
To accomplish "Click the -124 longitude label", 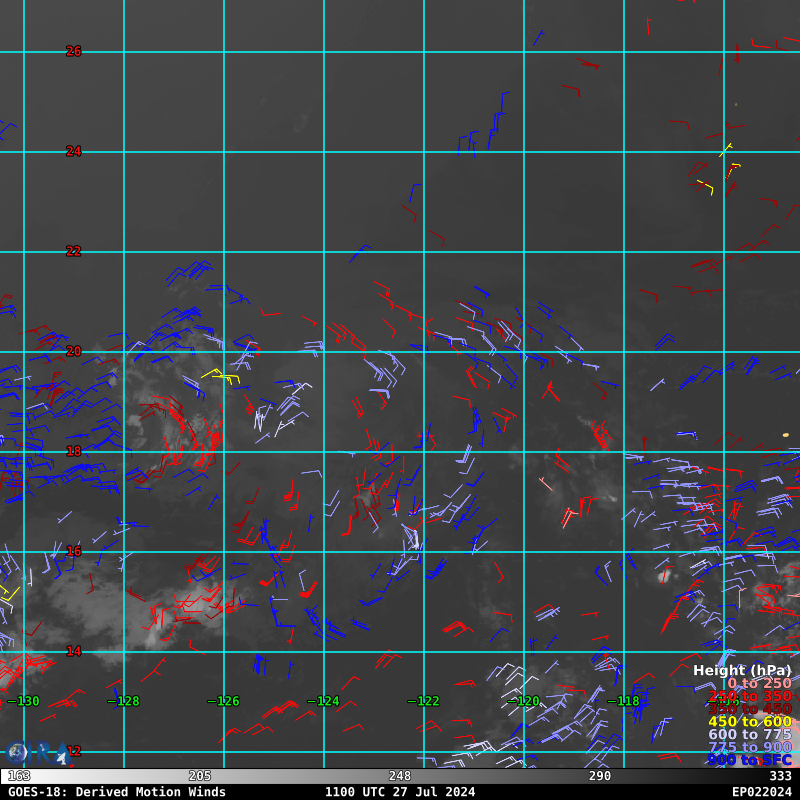I will coord(324,701).
